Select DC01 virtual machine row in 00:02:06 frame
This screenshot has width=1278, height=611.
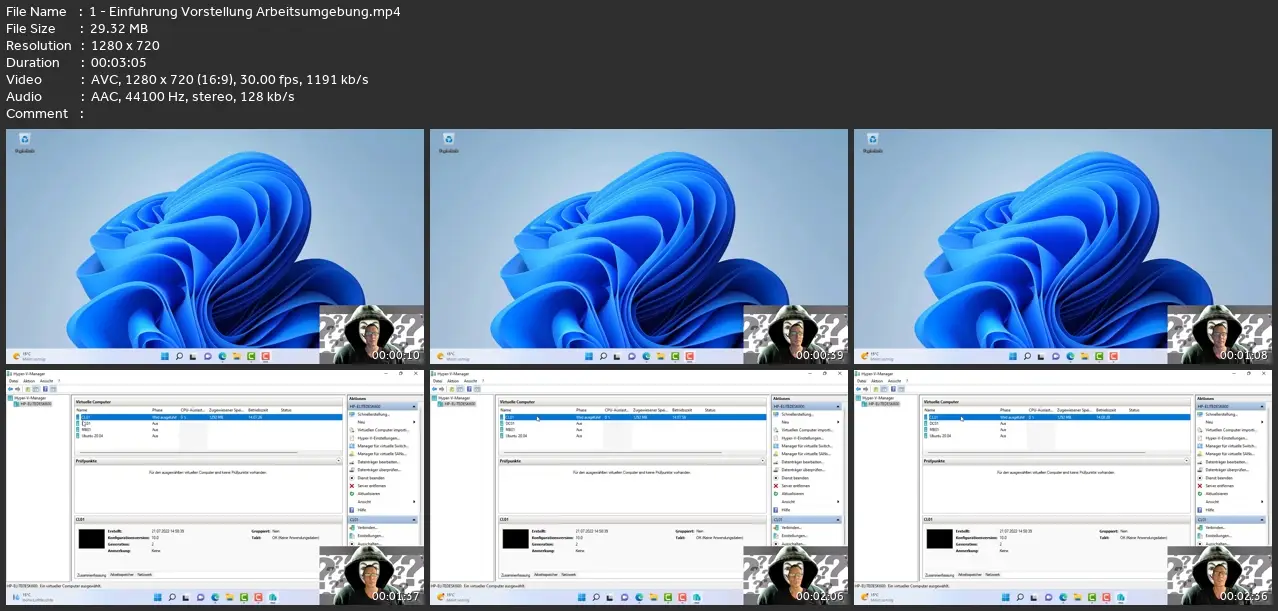pyautogui.click(x=633, y=423)
